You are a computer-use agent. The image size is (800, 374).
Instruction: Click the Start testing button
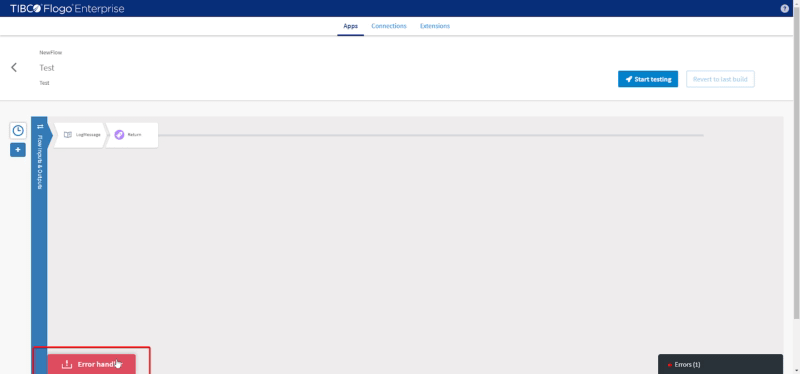648,79
